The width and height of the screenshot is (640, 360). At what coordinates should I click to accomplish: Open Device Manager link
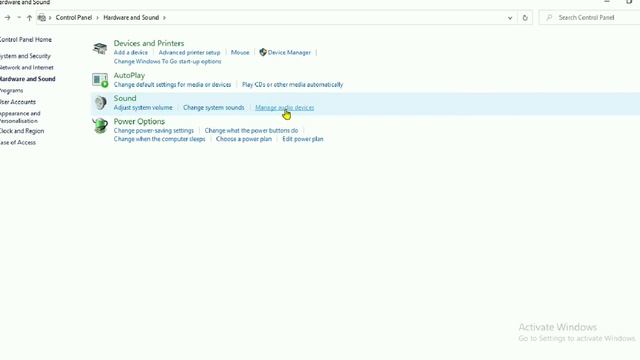pos(289,53)
